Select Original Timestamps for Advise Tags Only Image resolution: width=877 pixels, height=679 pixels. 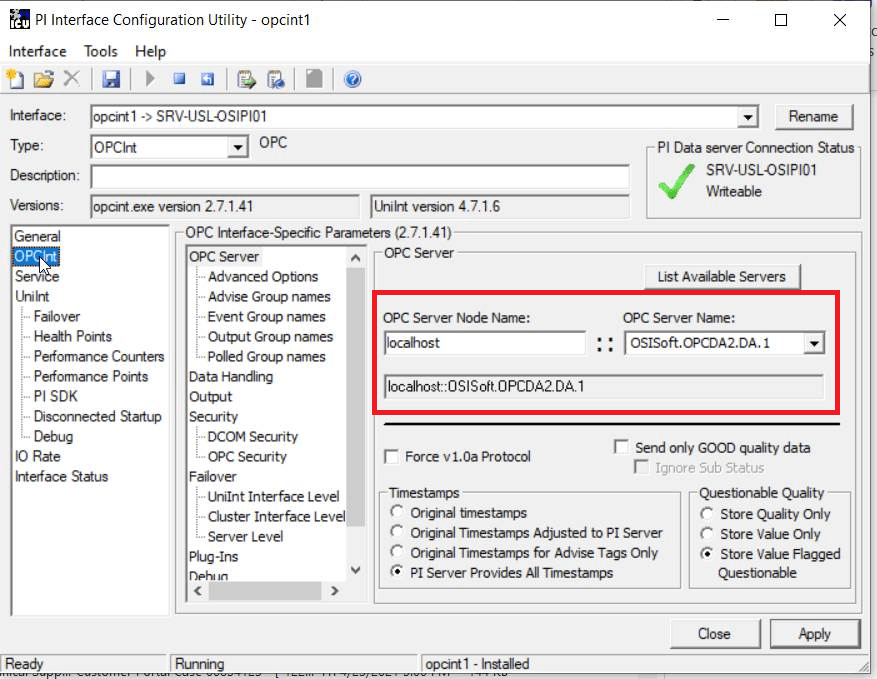tap(397, 551)
